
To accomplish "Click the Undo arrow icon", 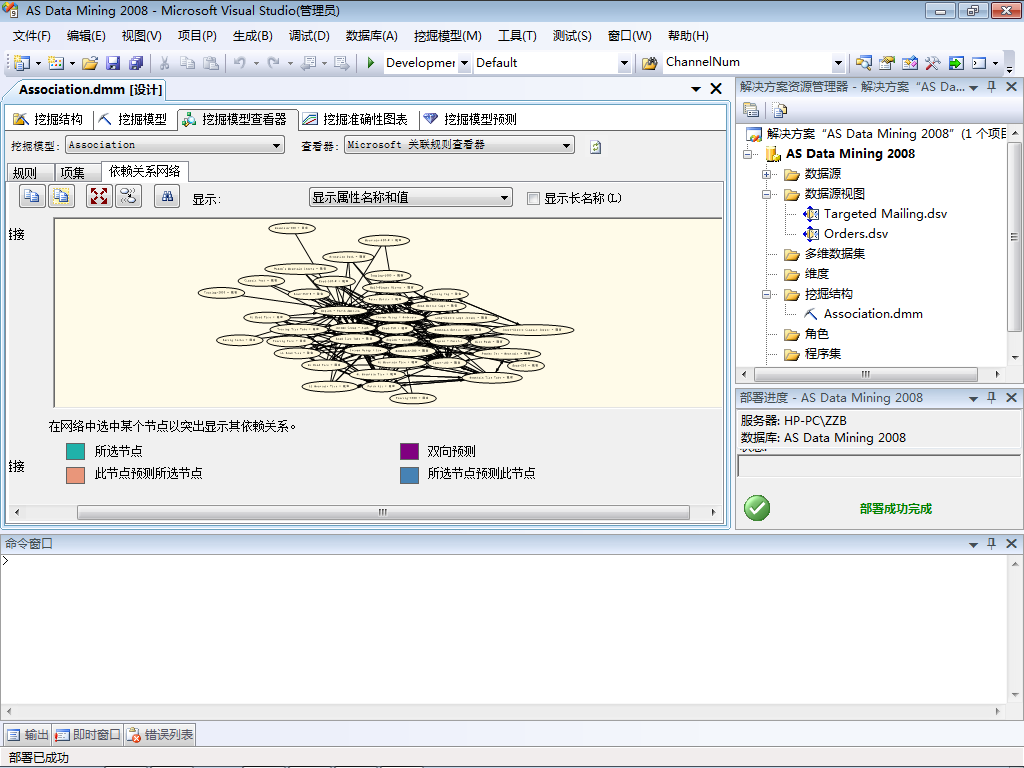I will [x=240, y=63].
